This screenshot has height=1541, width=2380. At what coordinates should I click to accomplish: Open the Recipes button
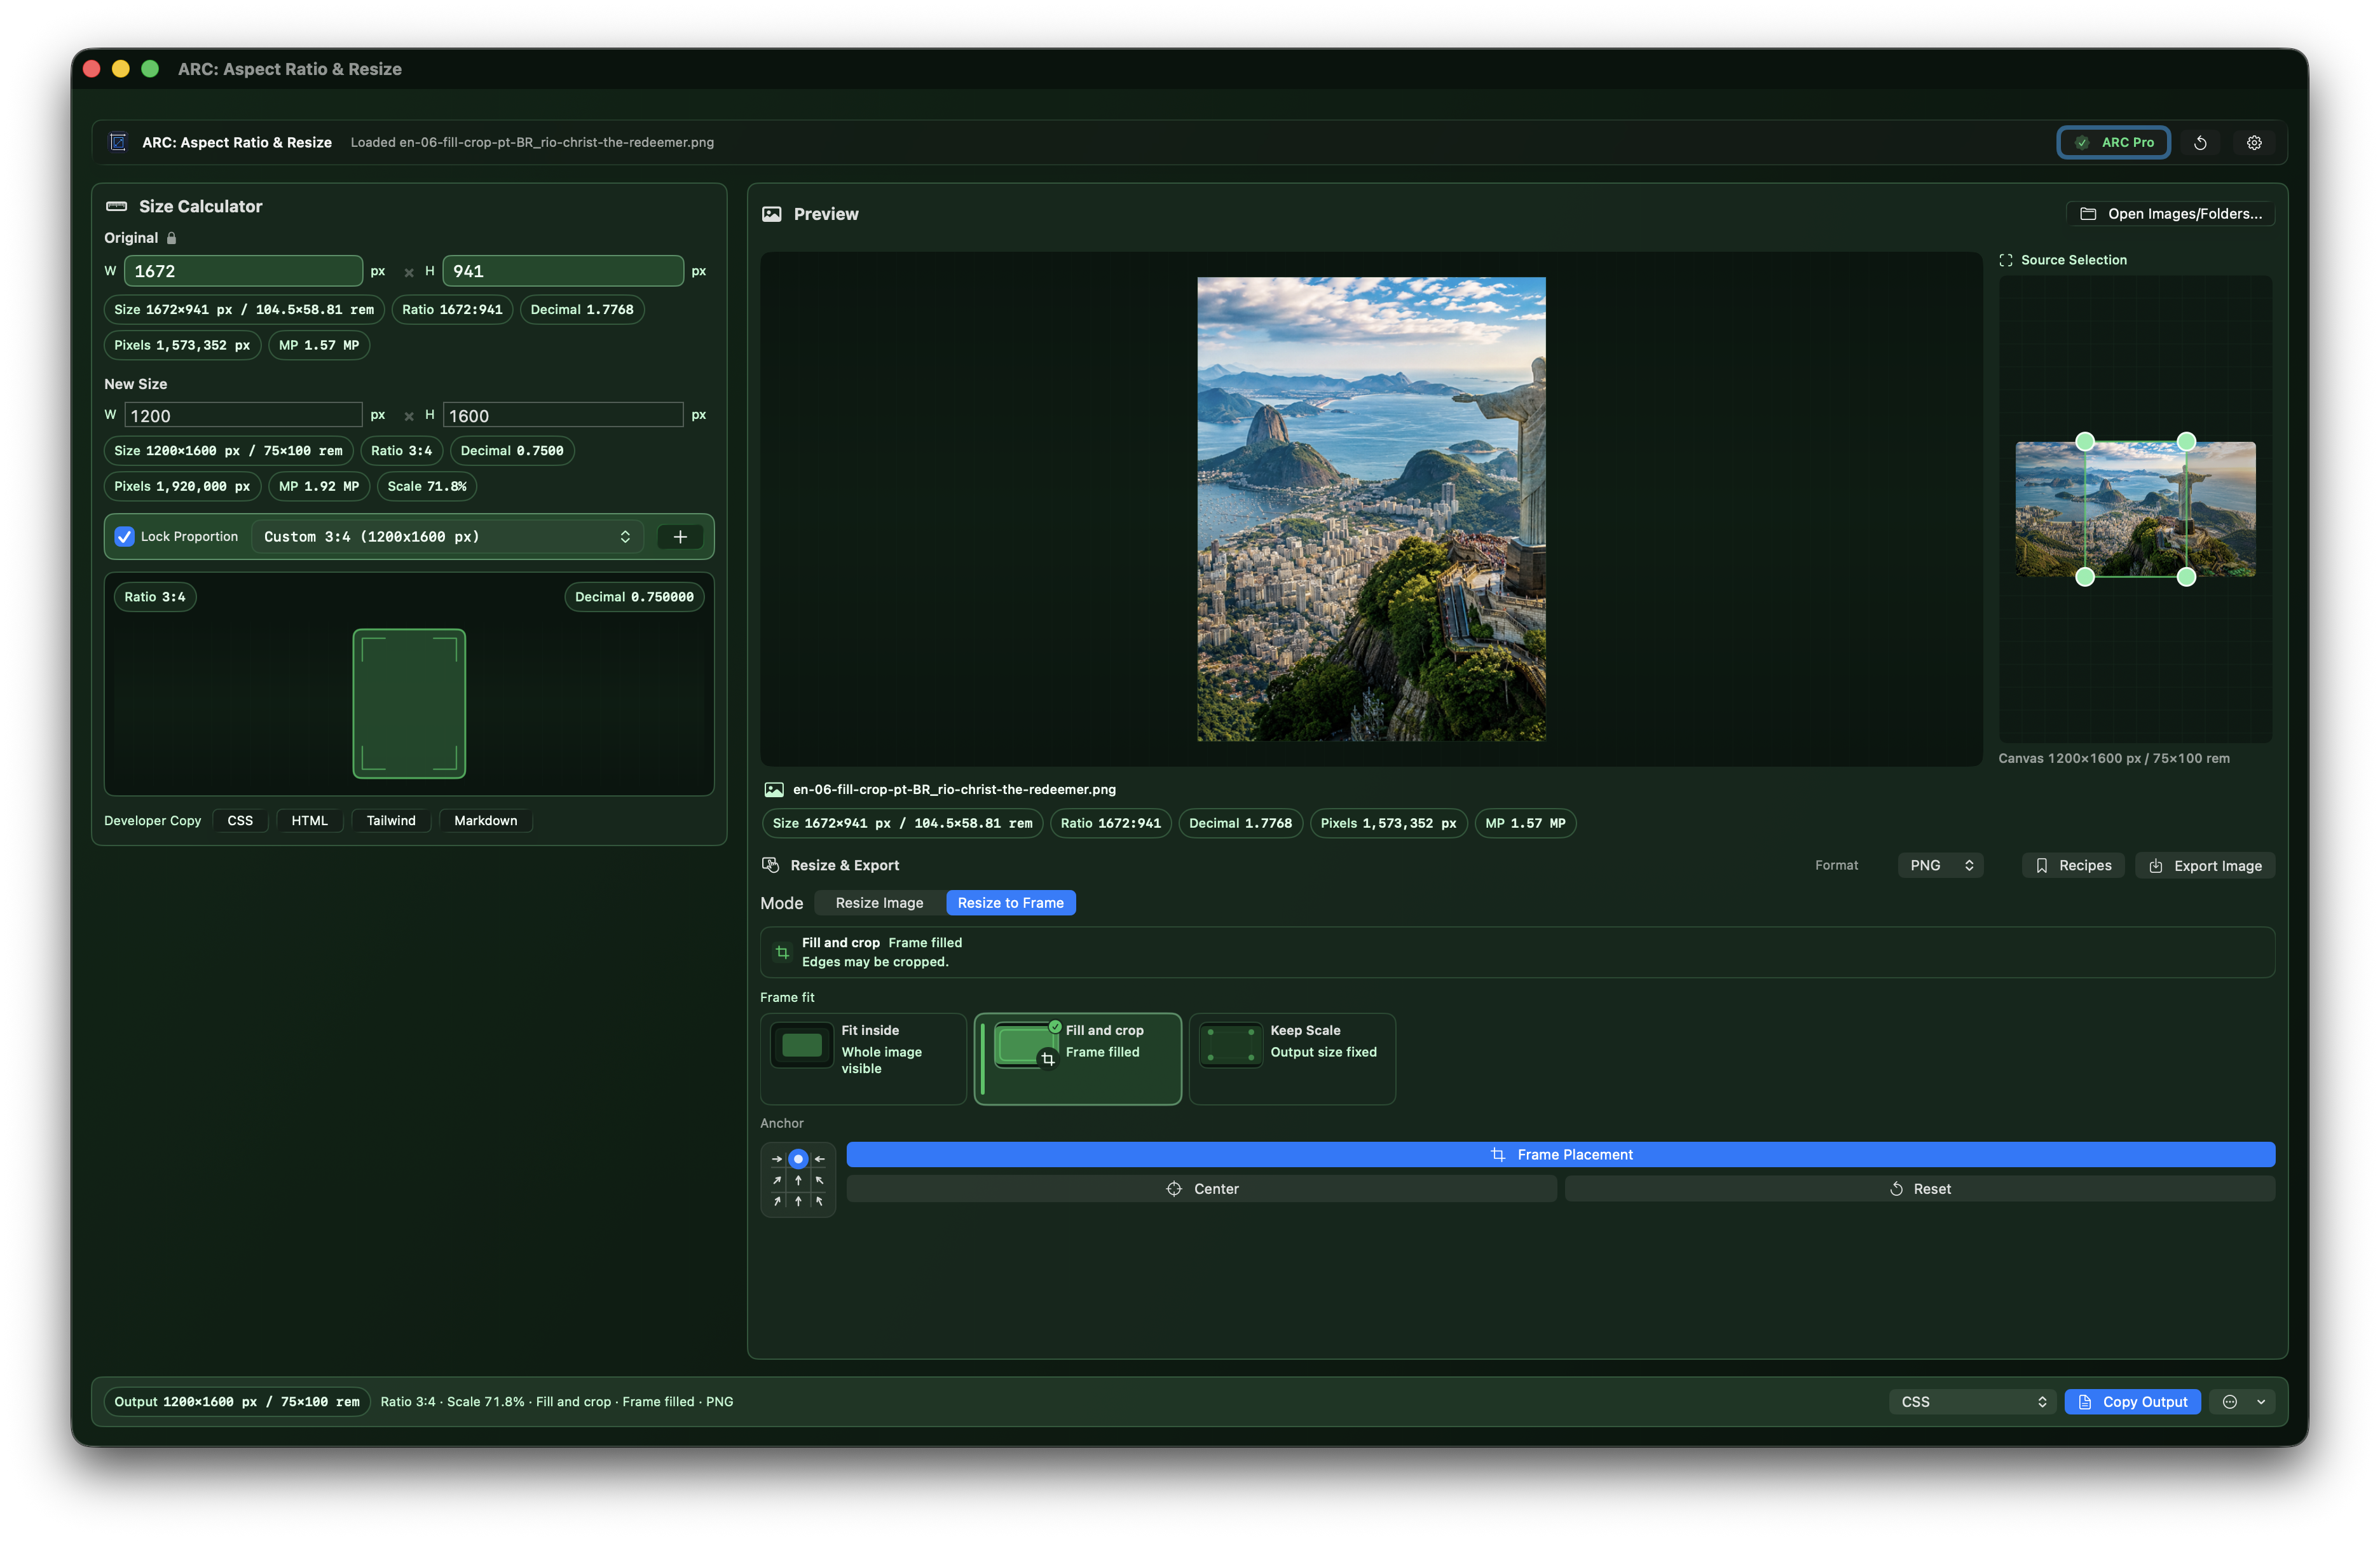(x=2073, y=865)
